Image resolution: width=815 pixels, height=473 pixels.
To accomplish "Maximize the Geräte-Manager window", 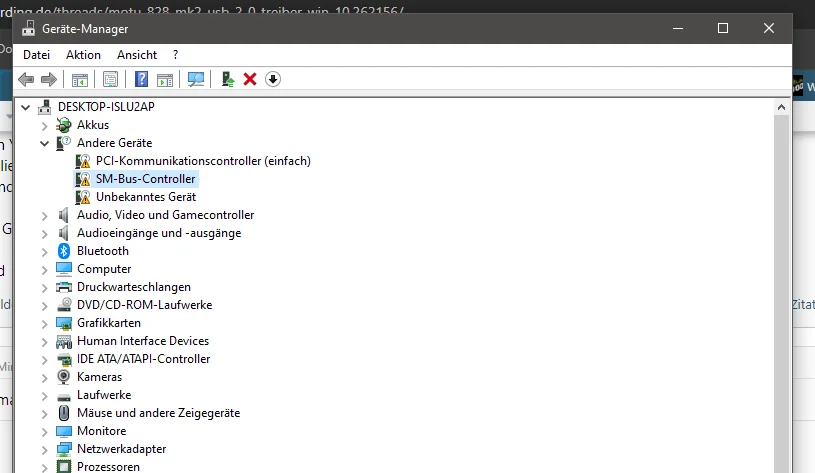I will (722, 28).
